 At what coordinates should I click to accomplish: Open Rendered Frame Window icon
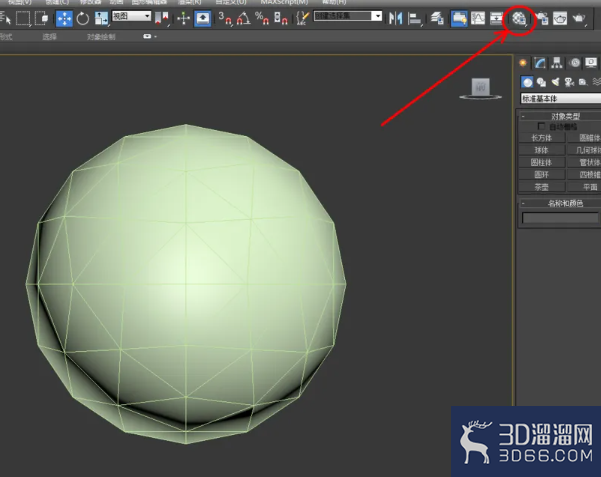click(560, 18)
